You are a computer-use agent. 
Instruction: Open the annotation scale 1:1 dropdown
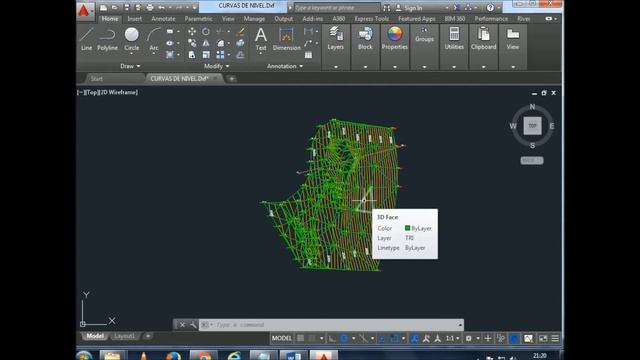point(452,338)
